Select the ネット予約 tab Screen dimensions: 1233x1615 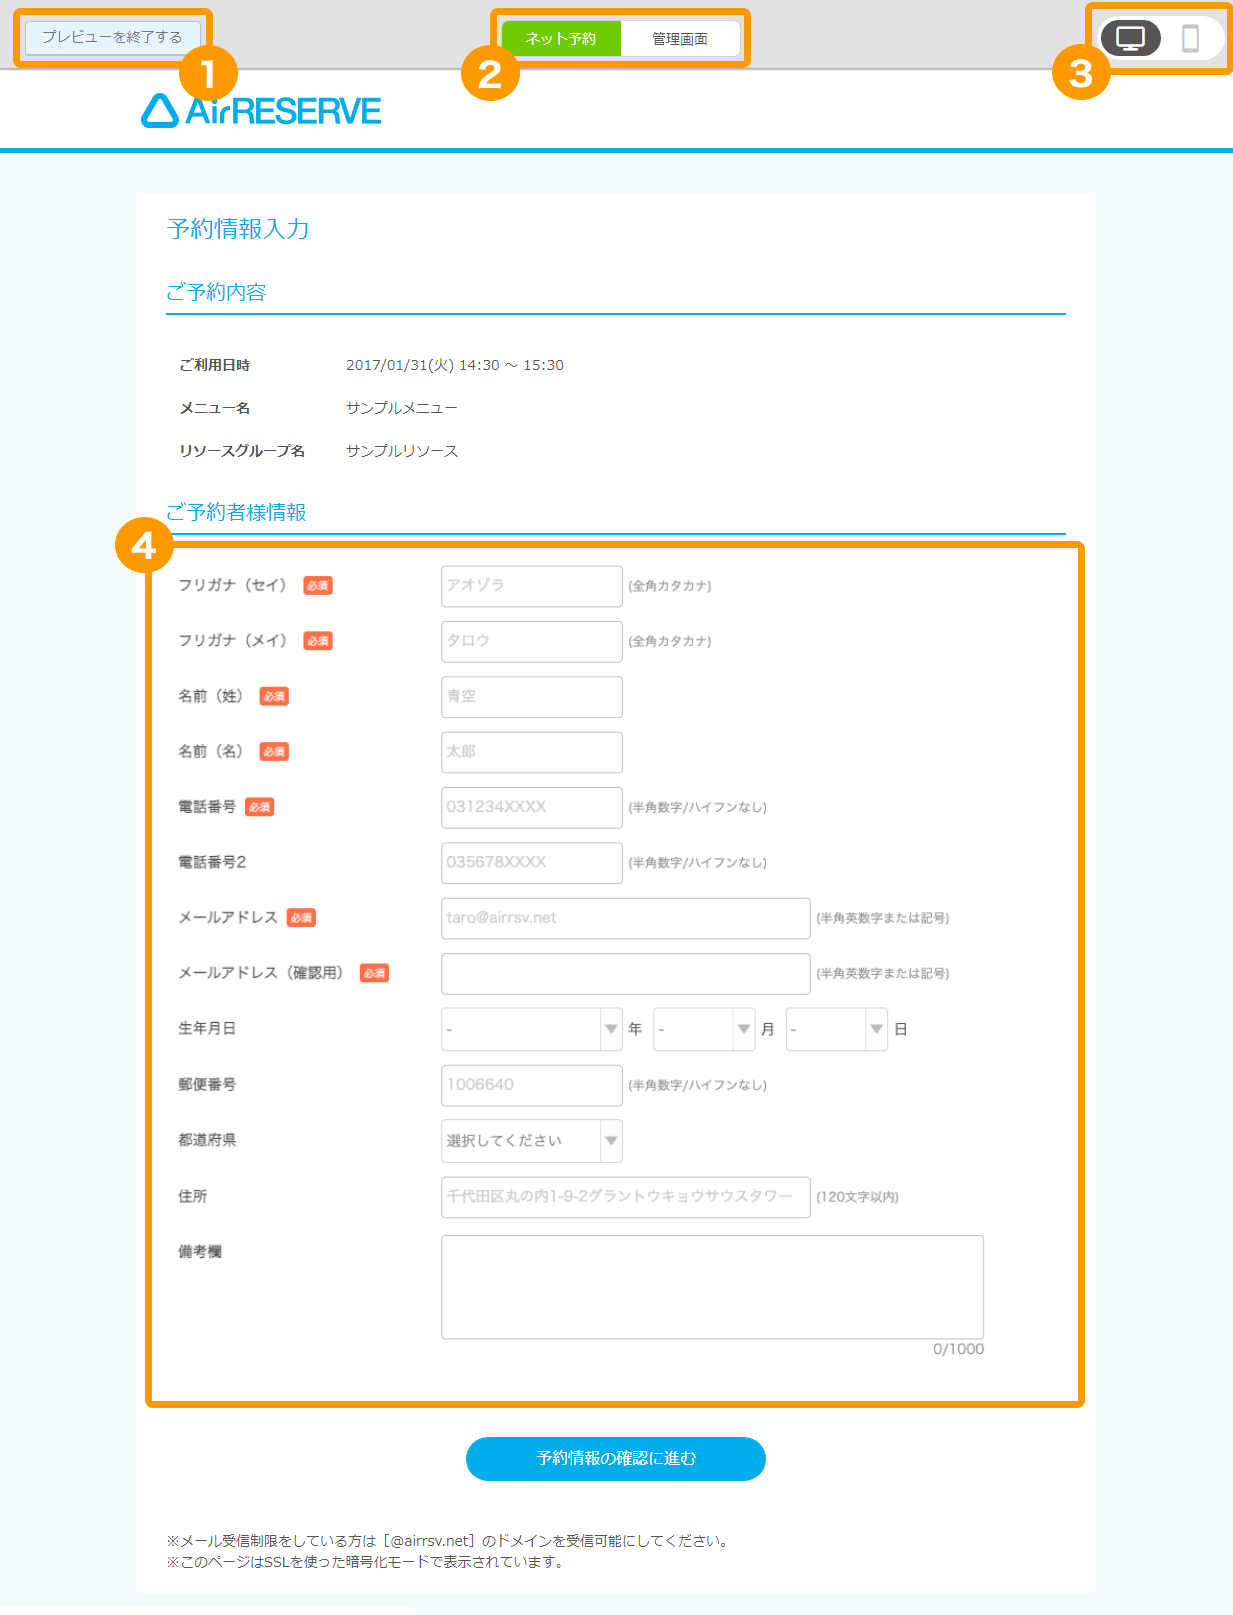[x=561, y=38]
